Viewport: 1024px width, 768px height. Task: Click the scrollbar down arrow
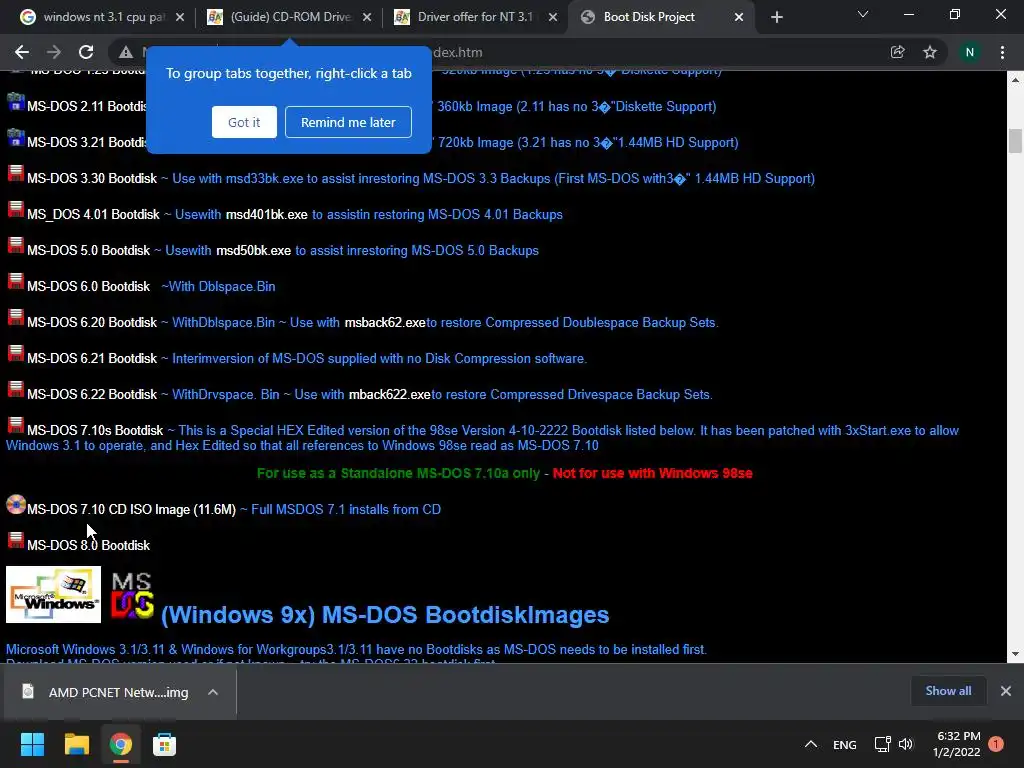(x=1015, y=654)
